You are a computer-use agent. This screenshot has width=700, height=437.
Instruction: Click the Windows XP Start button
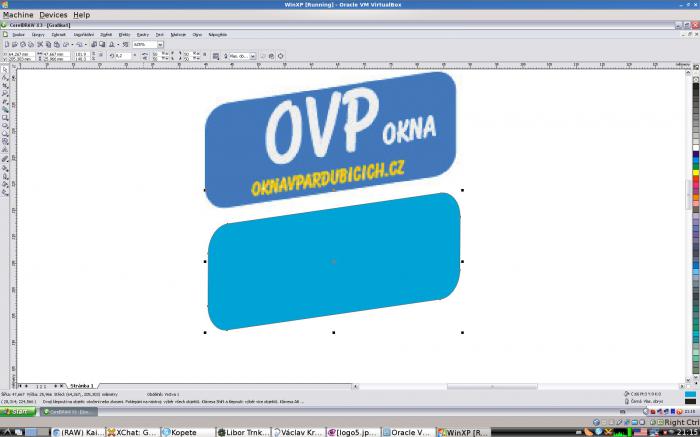tap(18, 412)
